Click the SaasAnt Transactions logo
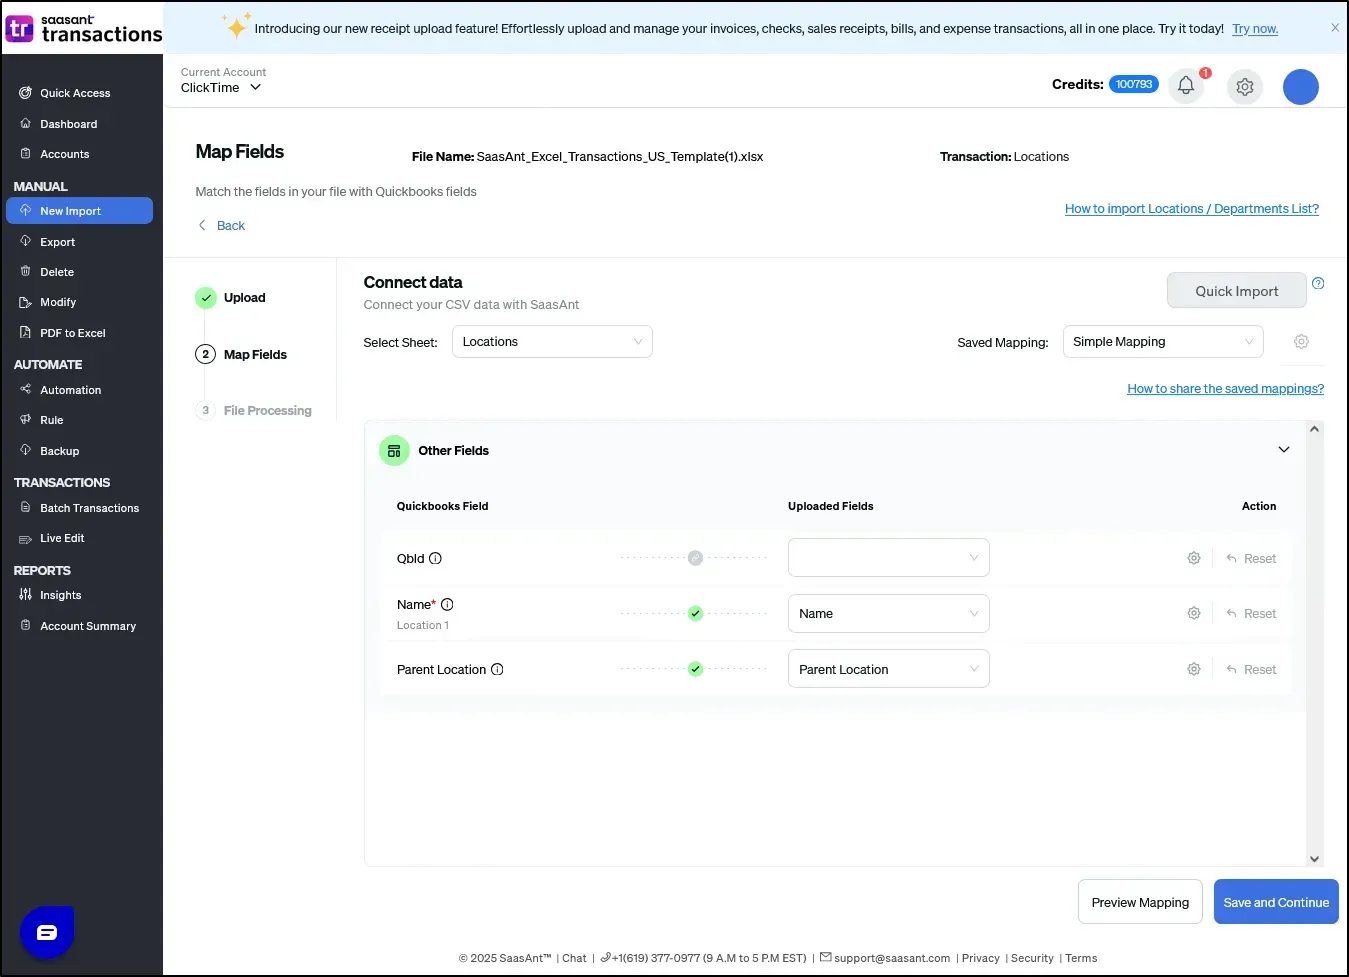Image resolution: width=1349 pixels, height=977 pixels. 83,29
